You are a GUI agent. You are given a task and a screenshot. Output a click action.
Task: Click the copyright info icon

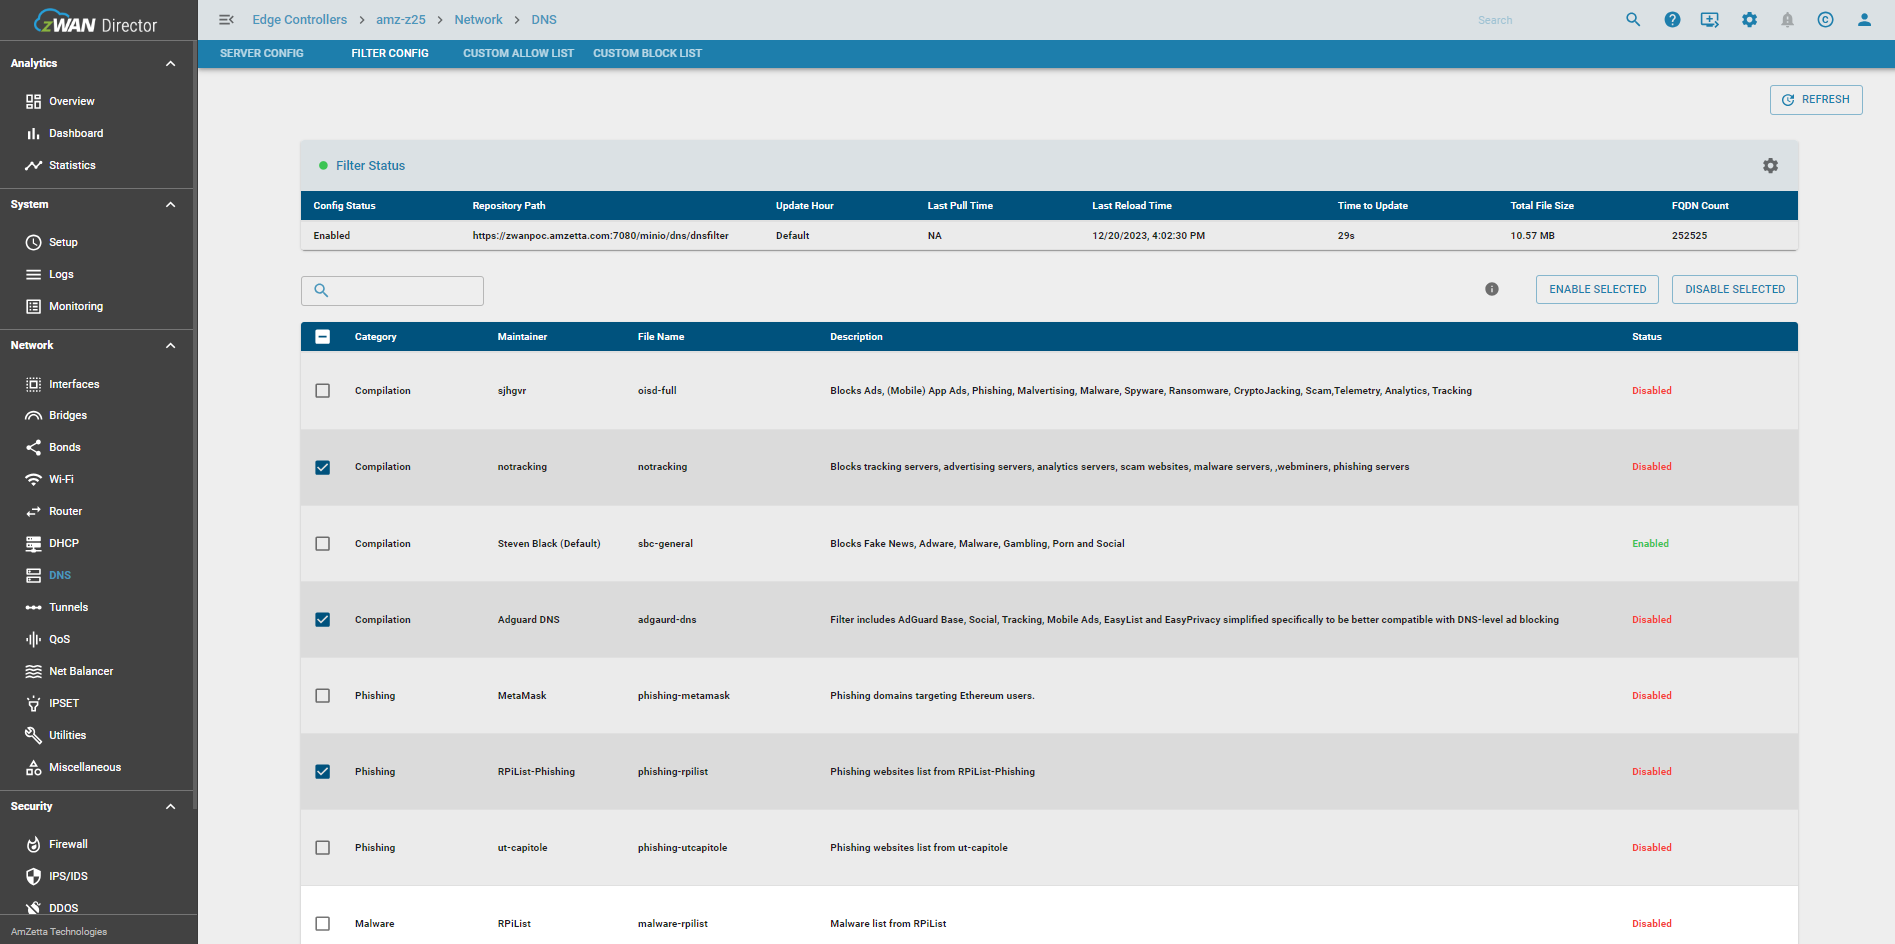pyautogui.click(x=1825, y=20)
